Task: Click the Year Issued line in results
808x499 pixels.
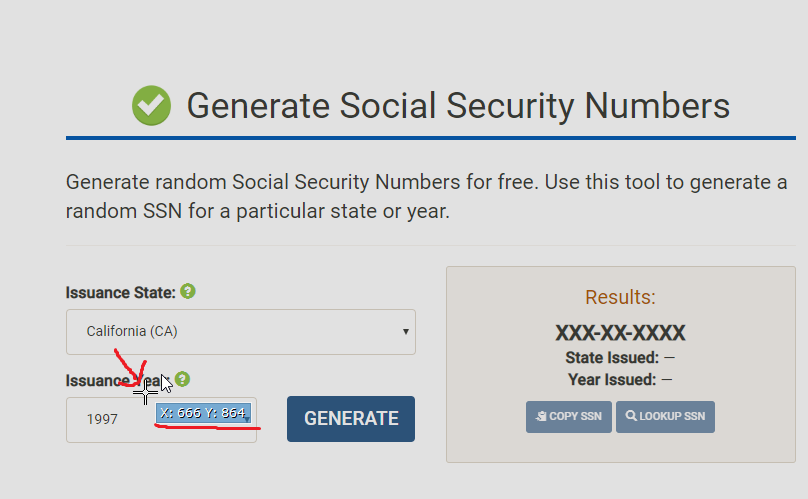Action: tap(620, 379)
